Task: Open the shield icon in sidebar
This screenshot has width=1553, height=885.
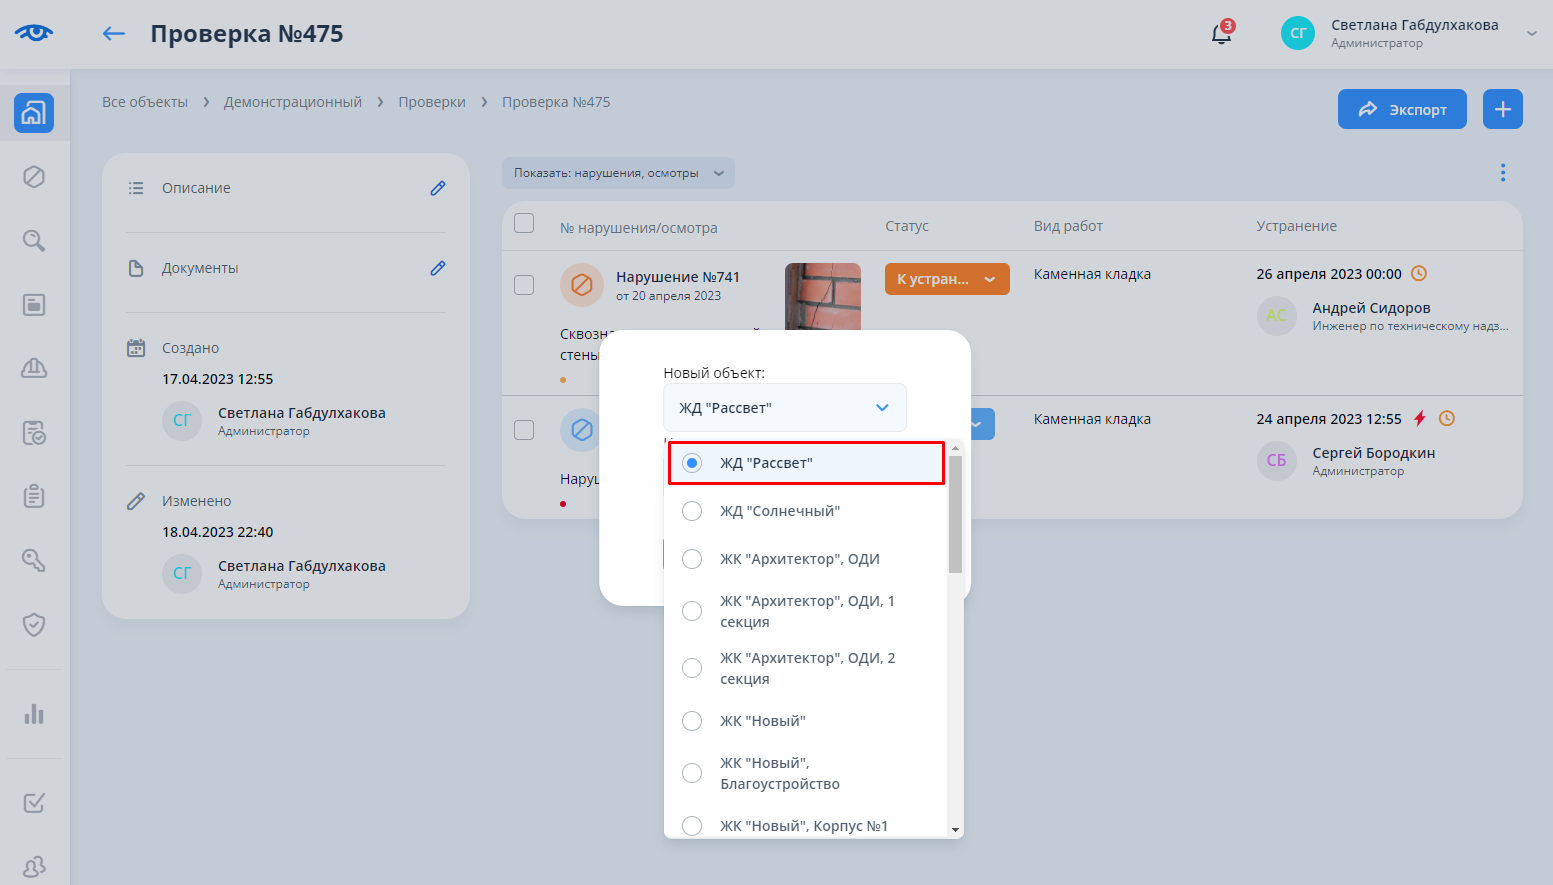Action: [x=34, y=625]
